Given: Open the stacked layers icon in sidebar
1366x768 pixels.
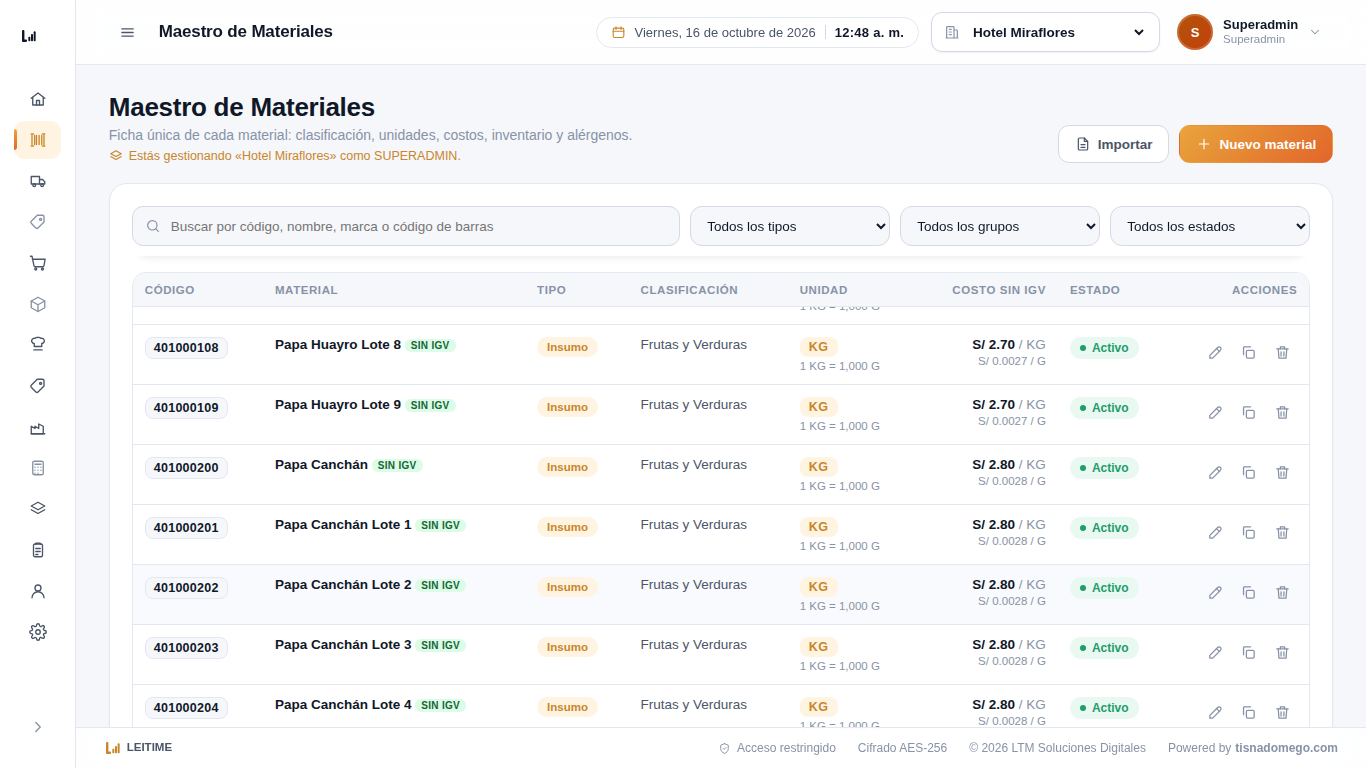Looking at the screenshot, I should pyautogui.click(x=38, y=508).
